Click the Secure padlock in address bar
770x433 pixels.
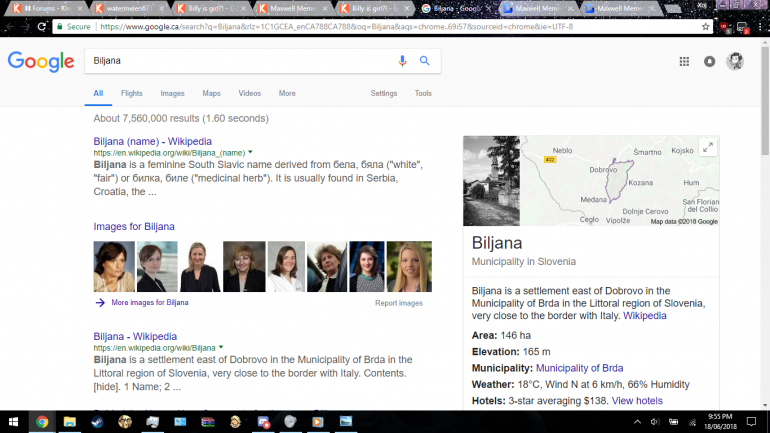[60, 27]
